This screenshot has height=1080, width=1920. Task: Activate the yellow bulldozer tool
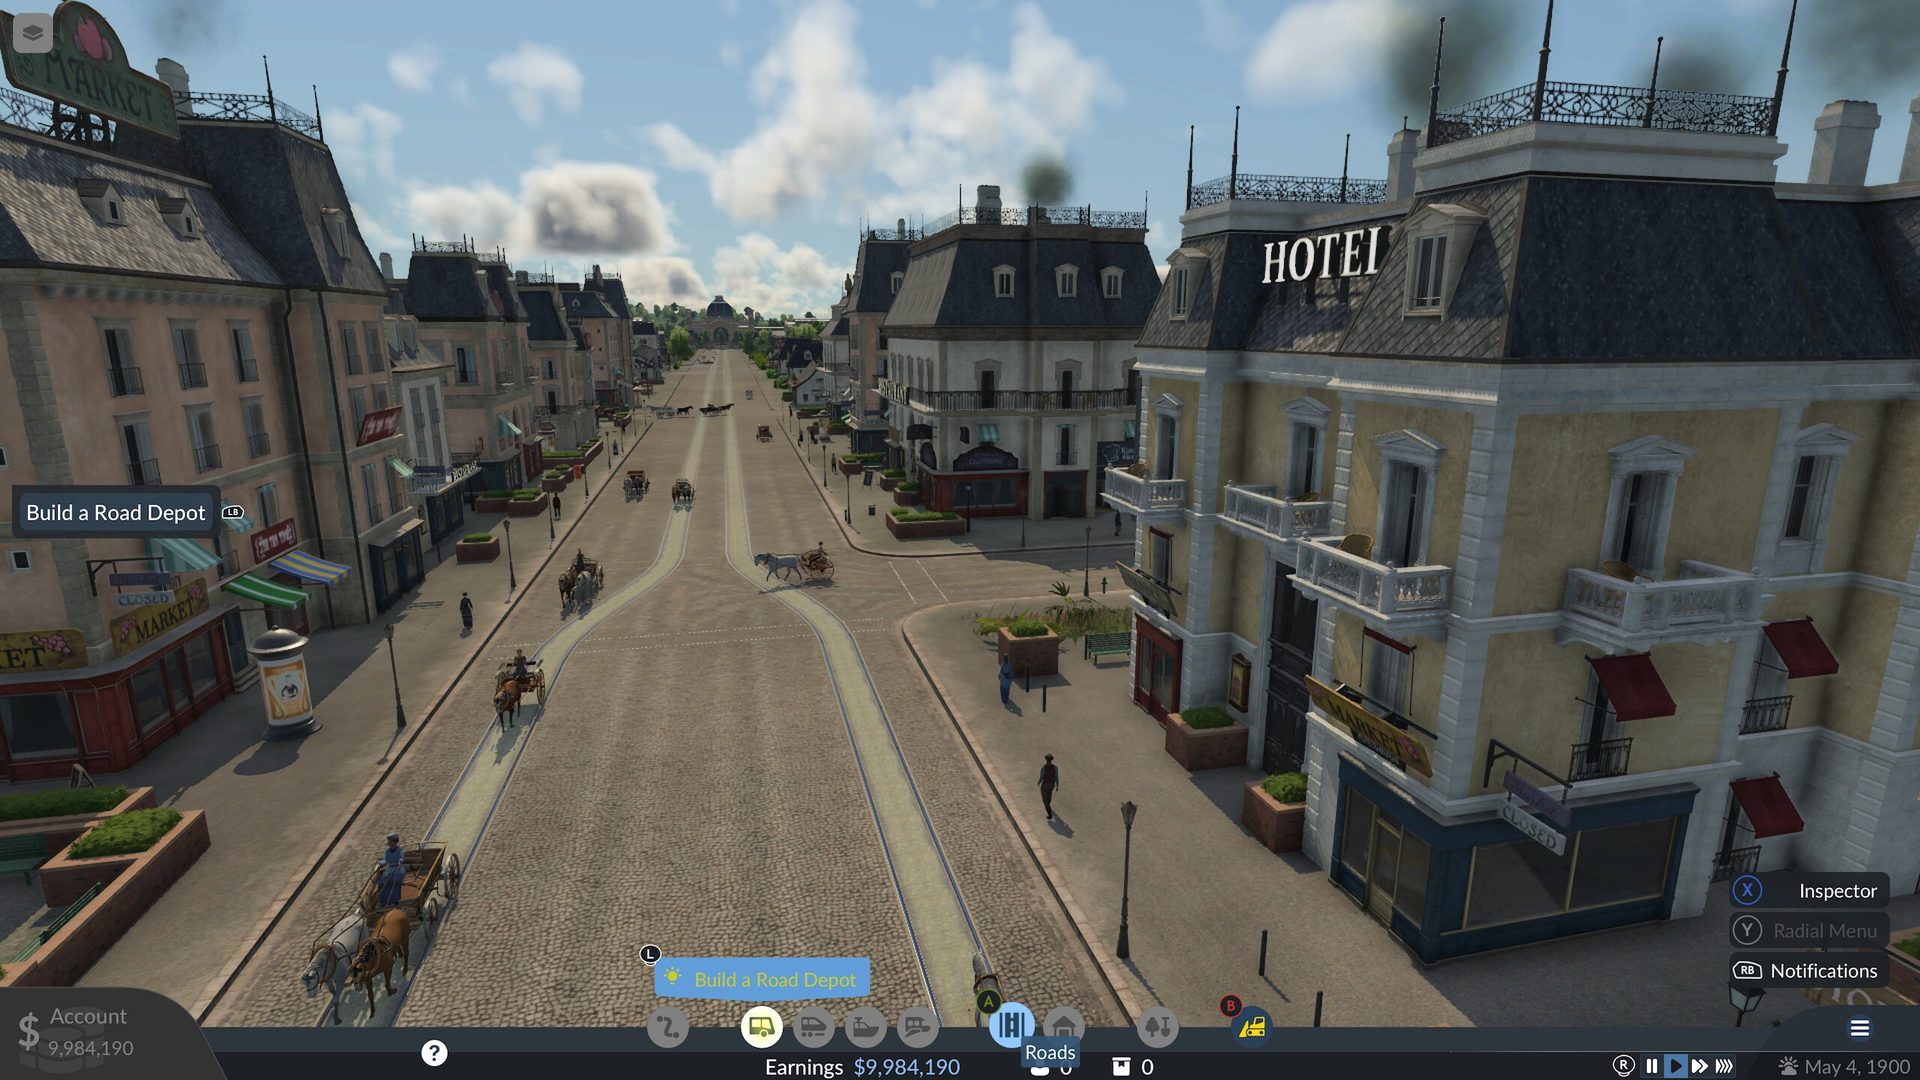click(1252, 1027)
